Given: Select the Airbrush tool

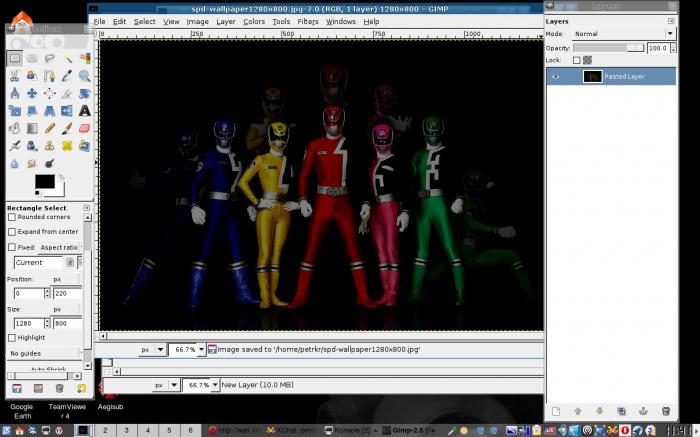Looking at the screenshot, I should (15, 146).
